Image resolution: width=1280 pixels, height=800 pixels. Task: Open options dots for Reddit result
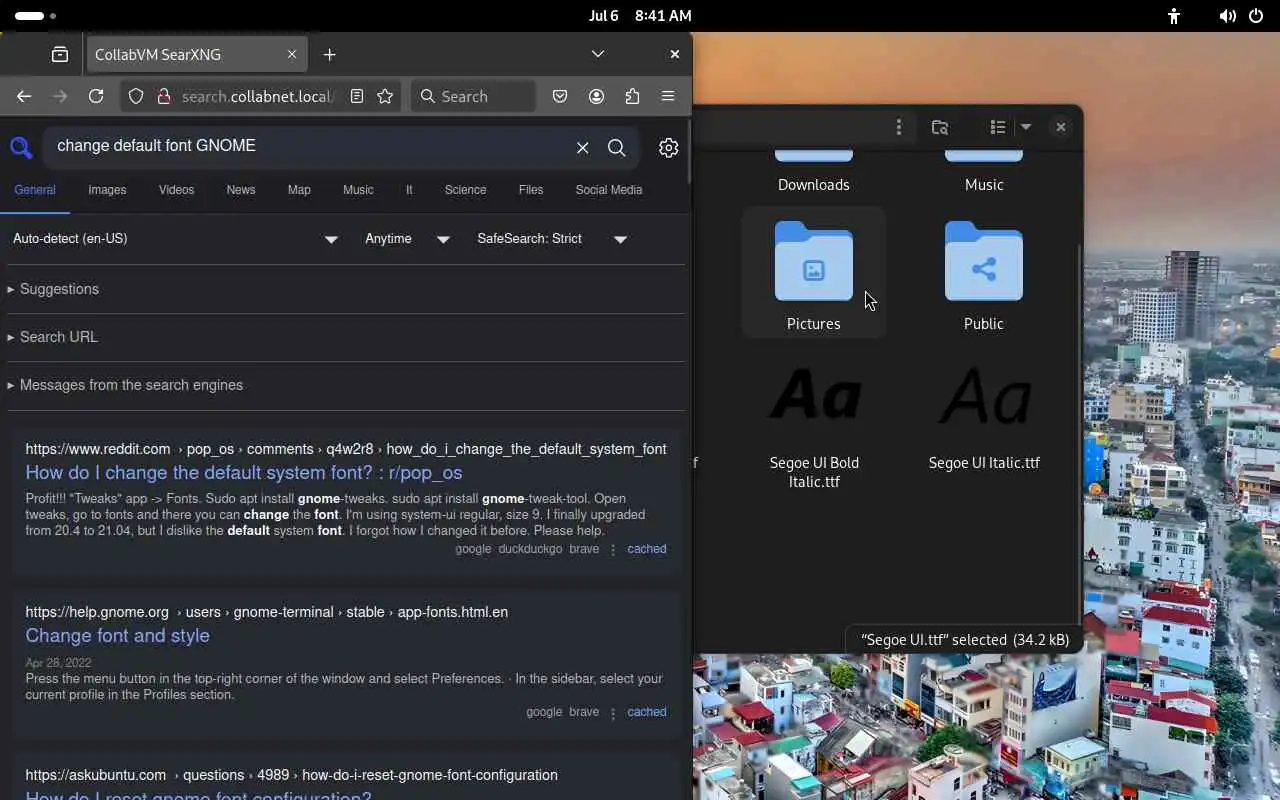point(613,549)
